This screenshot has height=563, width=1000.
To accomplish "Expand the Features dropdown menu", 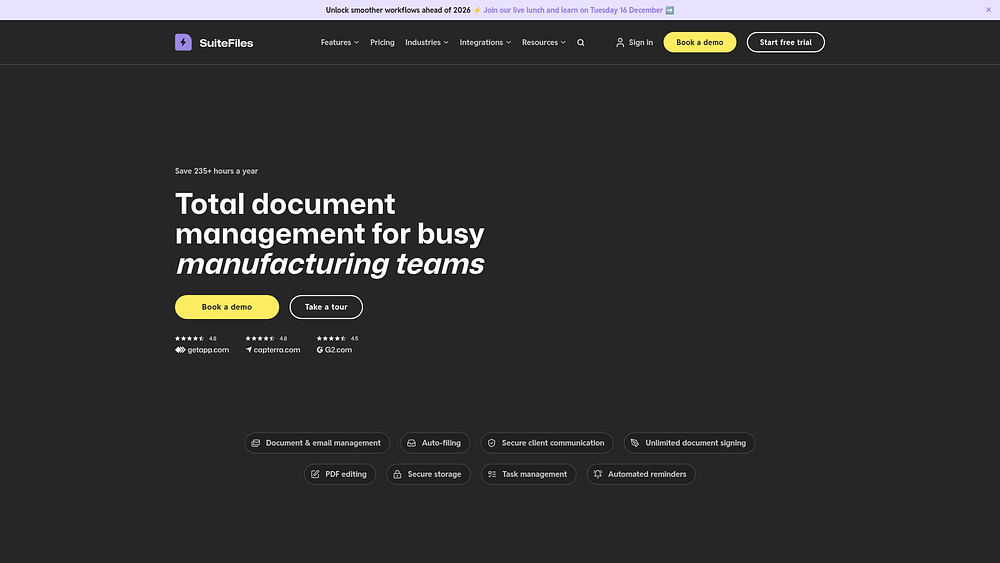I will click(x=339, y=43).
